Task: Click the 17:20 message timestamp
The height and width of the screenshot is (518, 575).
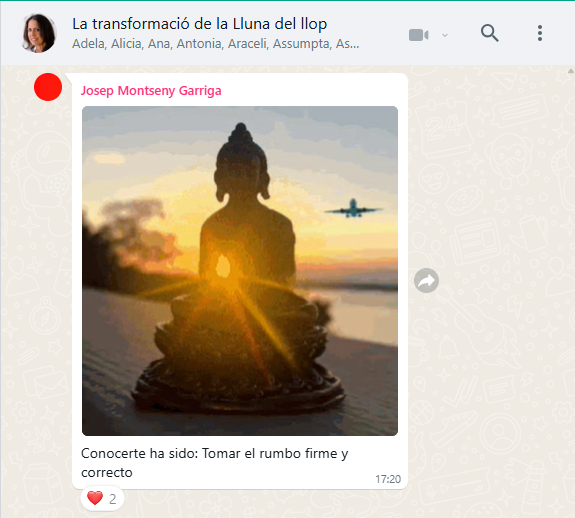Action: coord(388,479)
